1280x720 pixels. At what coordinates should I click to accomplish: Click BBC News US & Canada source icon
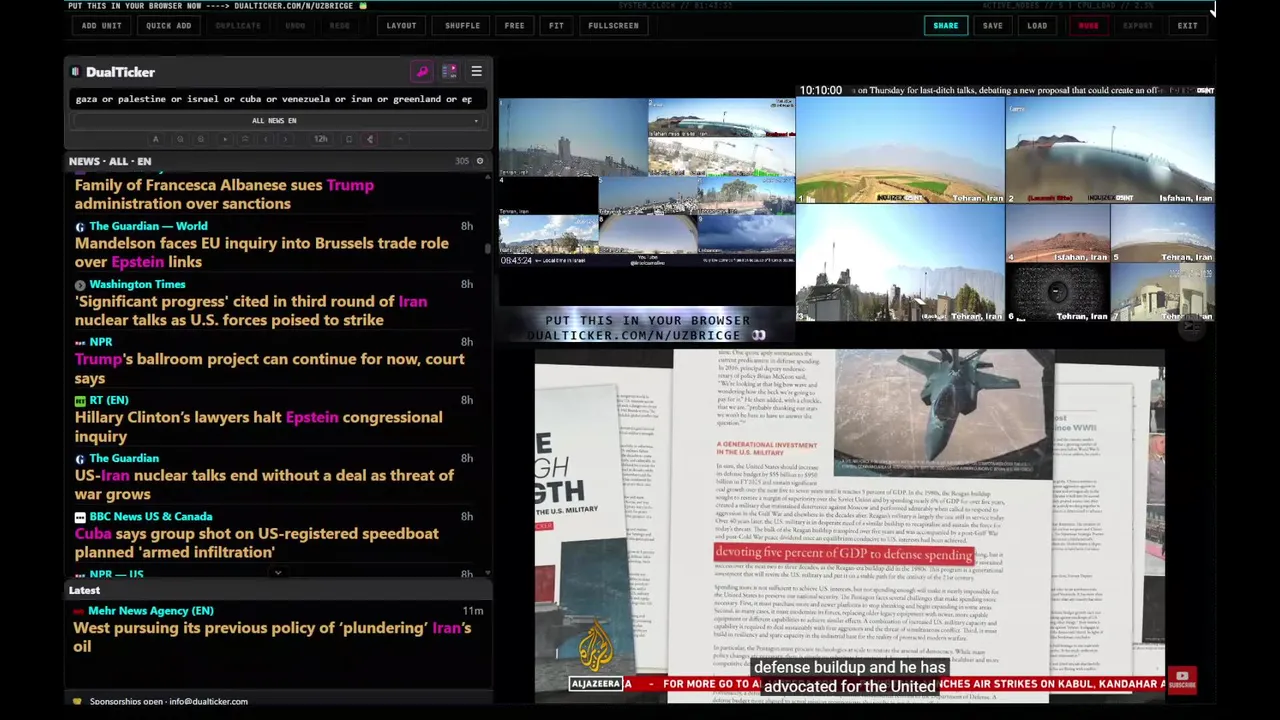(80, 517)
